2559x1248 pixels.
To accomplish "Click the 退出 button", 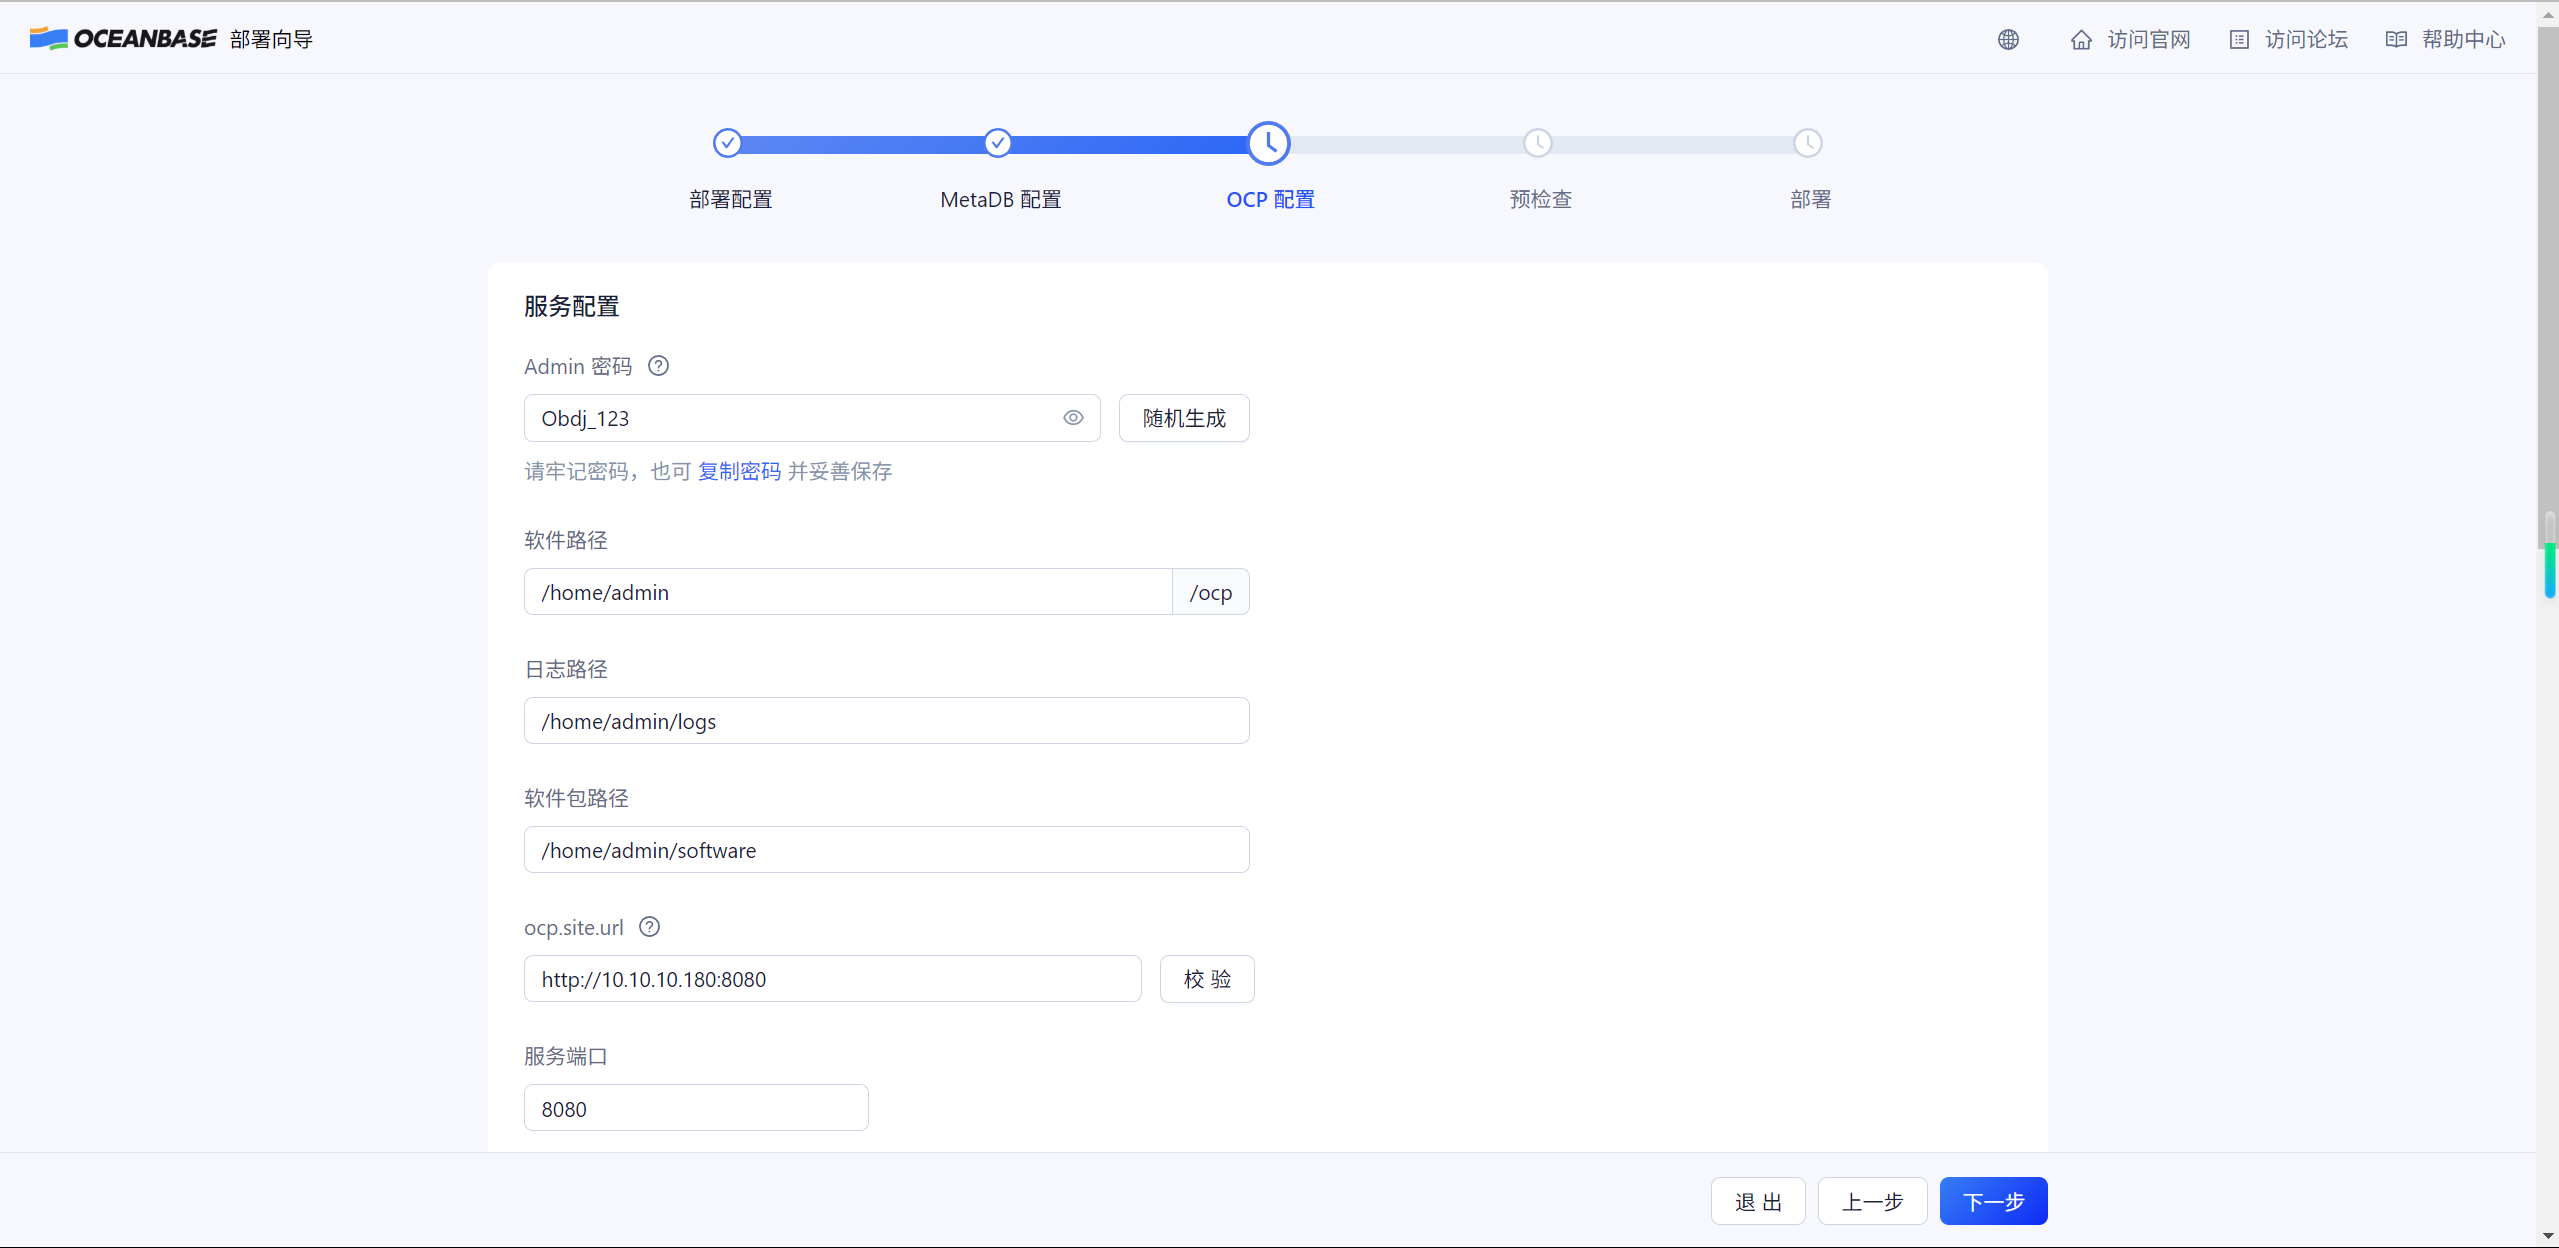I will (1758, 1201).
